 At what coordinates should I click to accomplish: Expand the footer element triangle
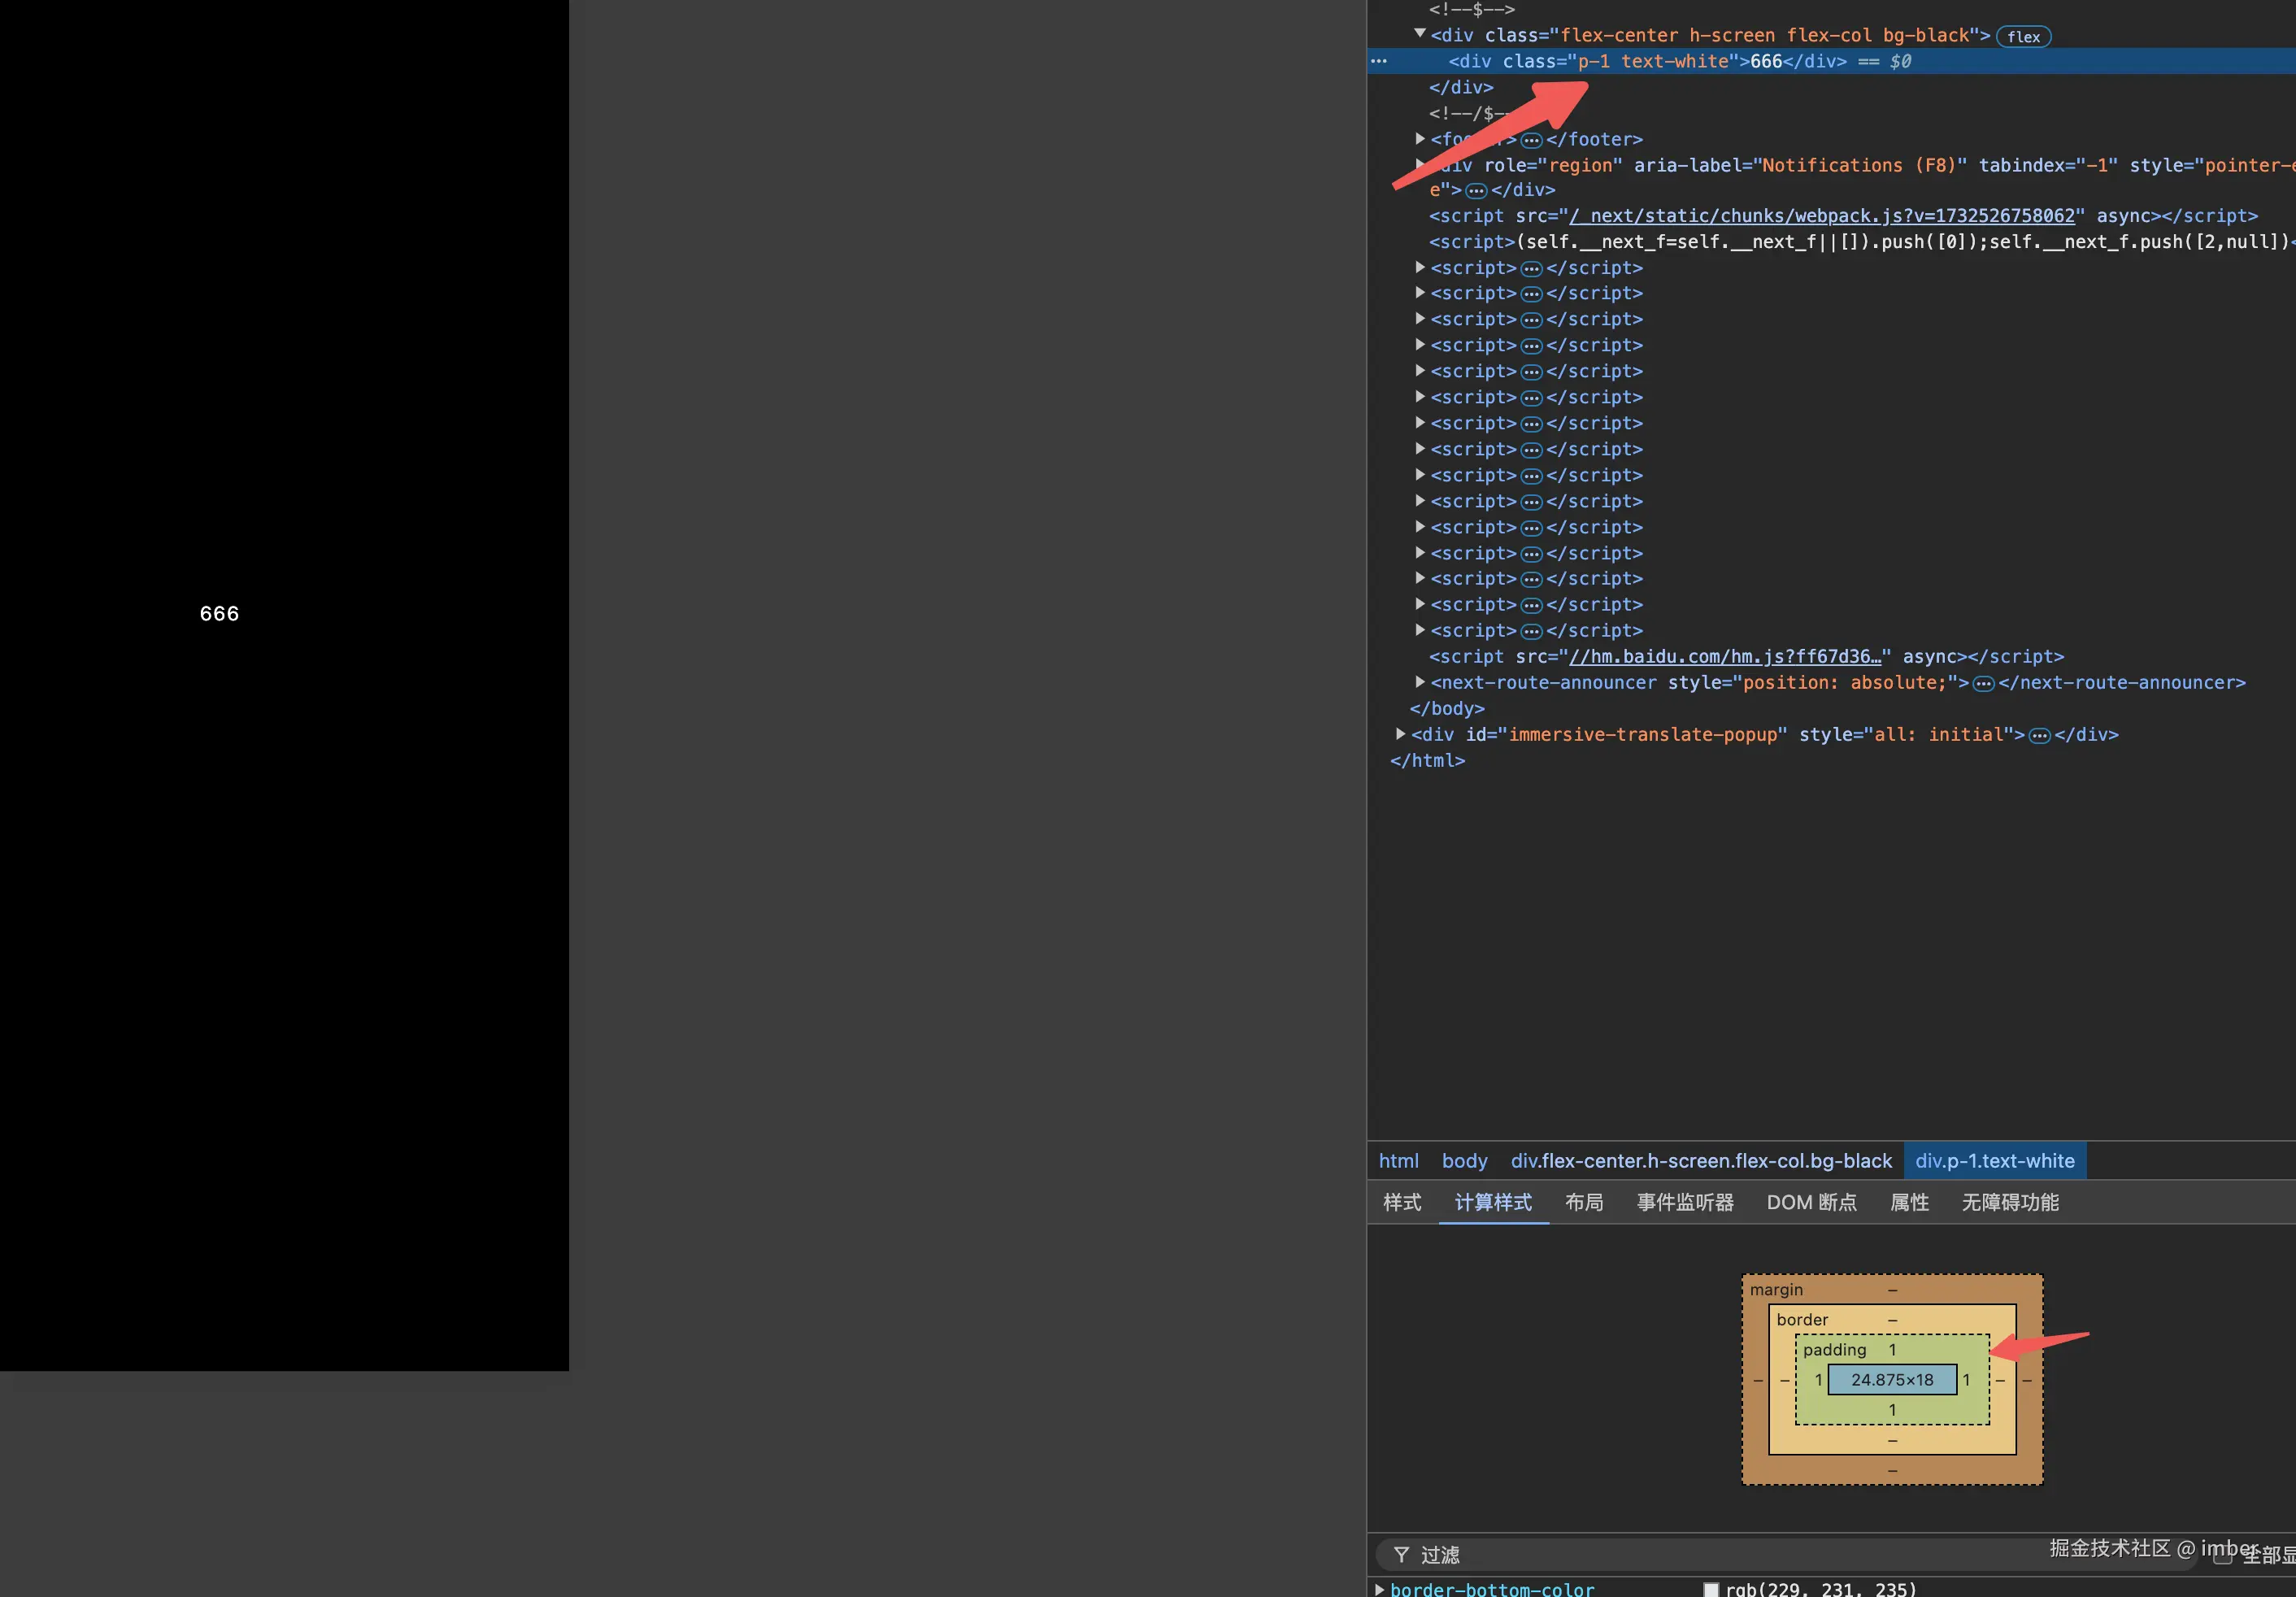tap(1420, 139)
